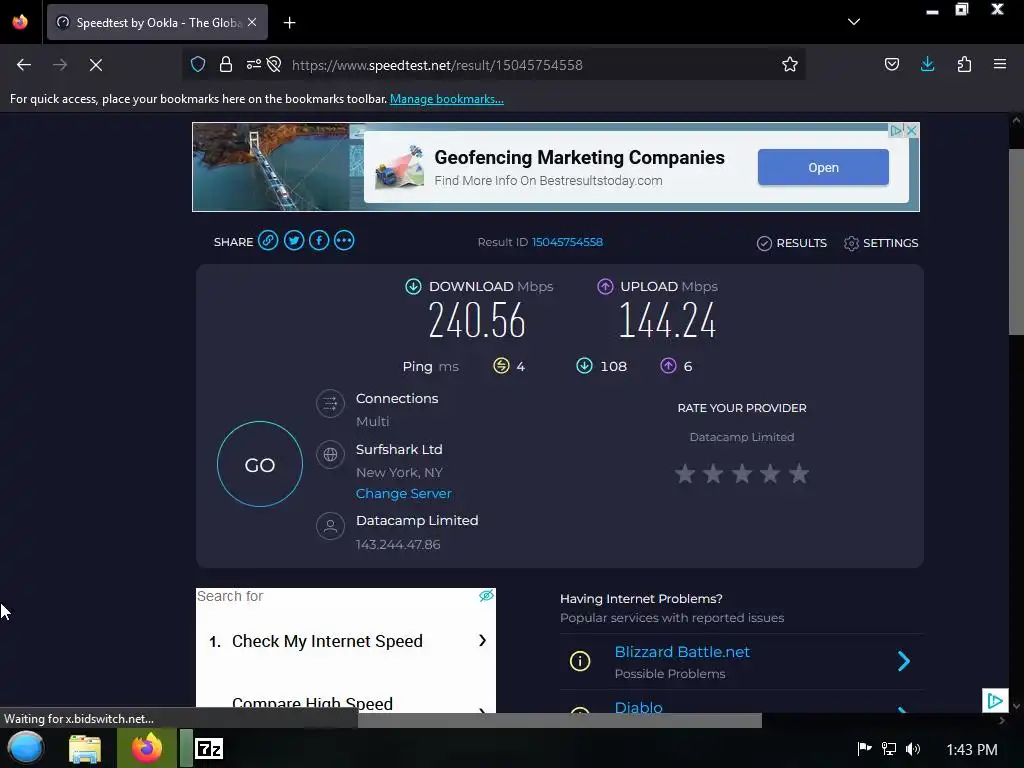Open the site permissions icon in address bar
Image resolution: width=1024 pixels, height=768 pixels.
point(253,64)
